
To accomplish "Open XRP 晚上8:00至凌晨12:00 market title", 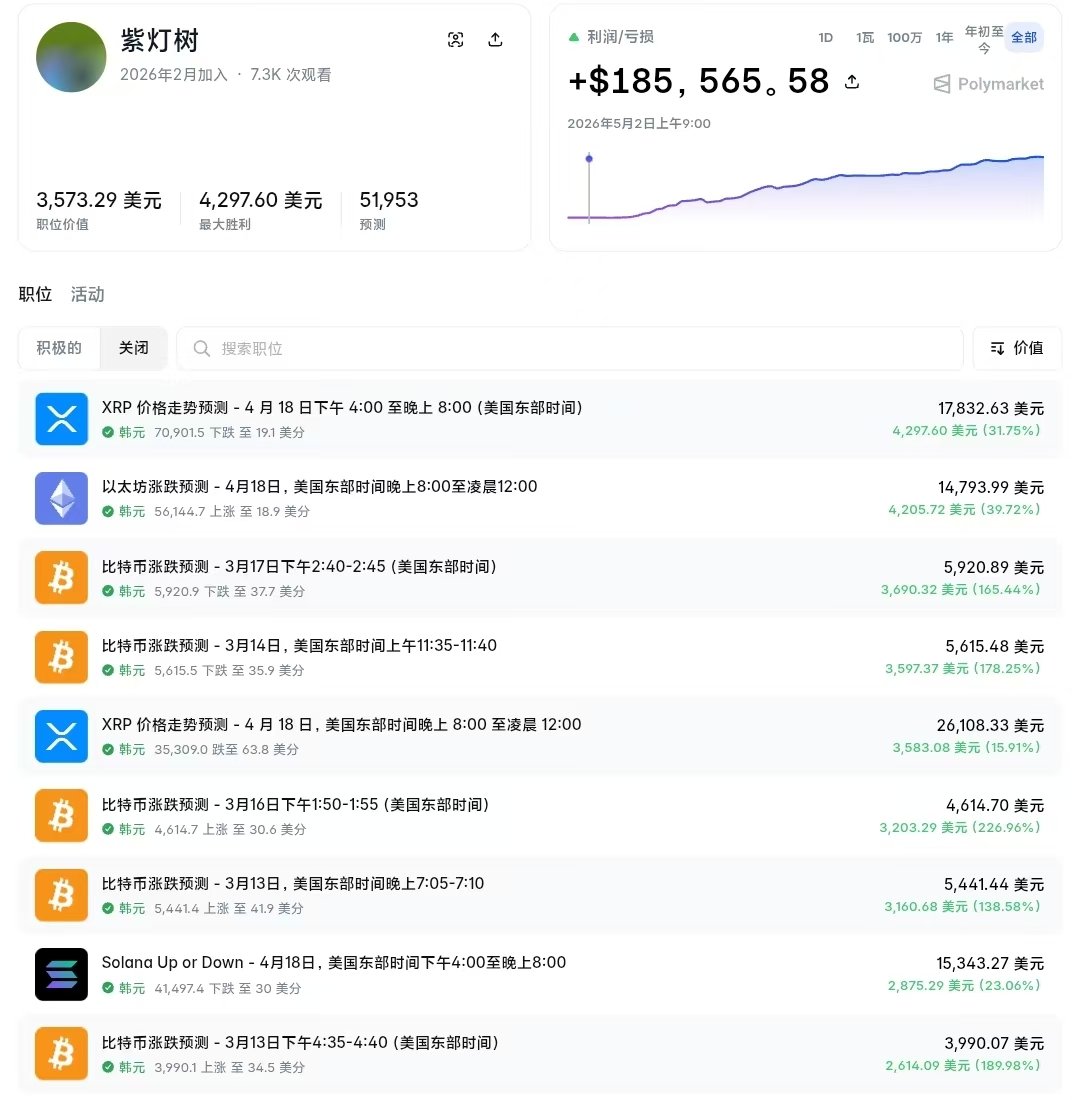I will pos(342,725).
